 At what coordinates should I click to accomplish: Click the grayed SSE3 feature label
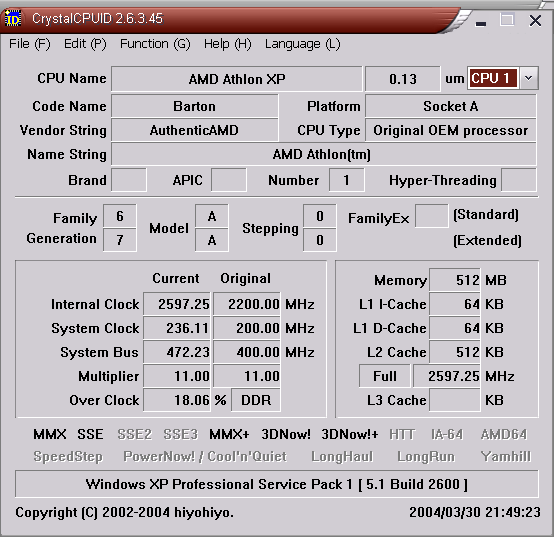pos(181,434)
